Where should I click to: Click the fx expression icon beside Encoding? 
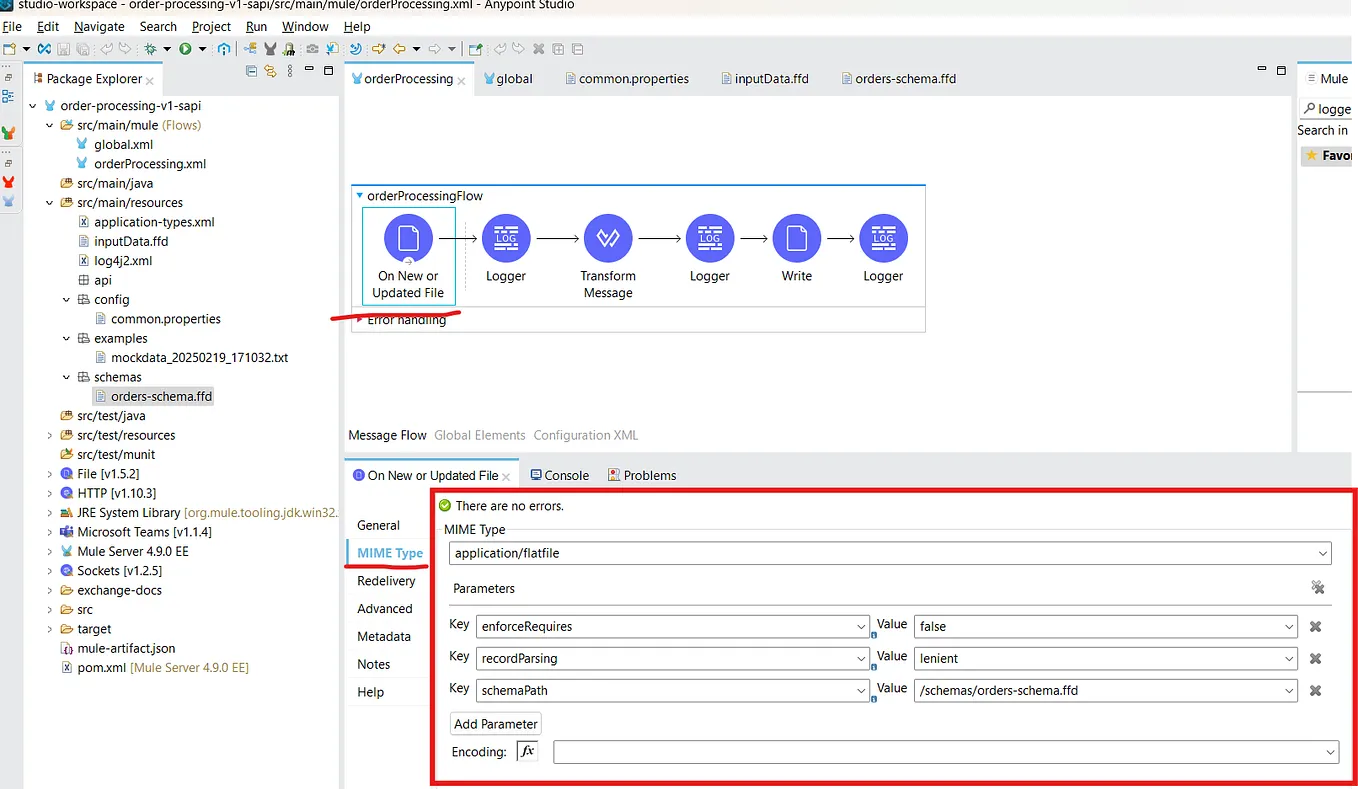(527, 751)
